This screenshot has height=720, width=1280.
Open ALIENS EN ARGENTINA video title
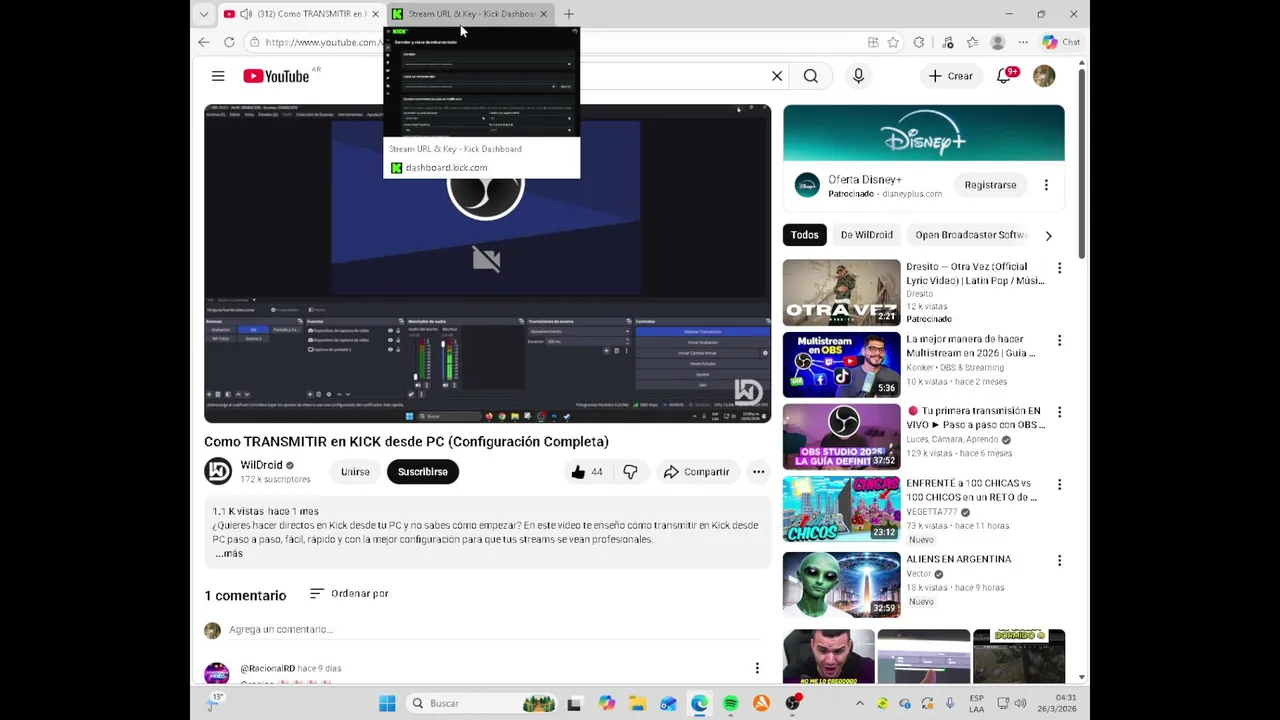[x=958, y=559]
